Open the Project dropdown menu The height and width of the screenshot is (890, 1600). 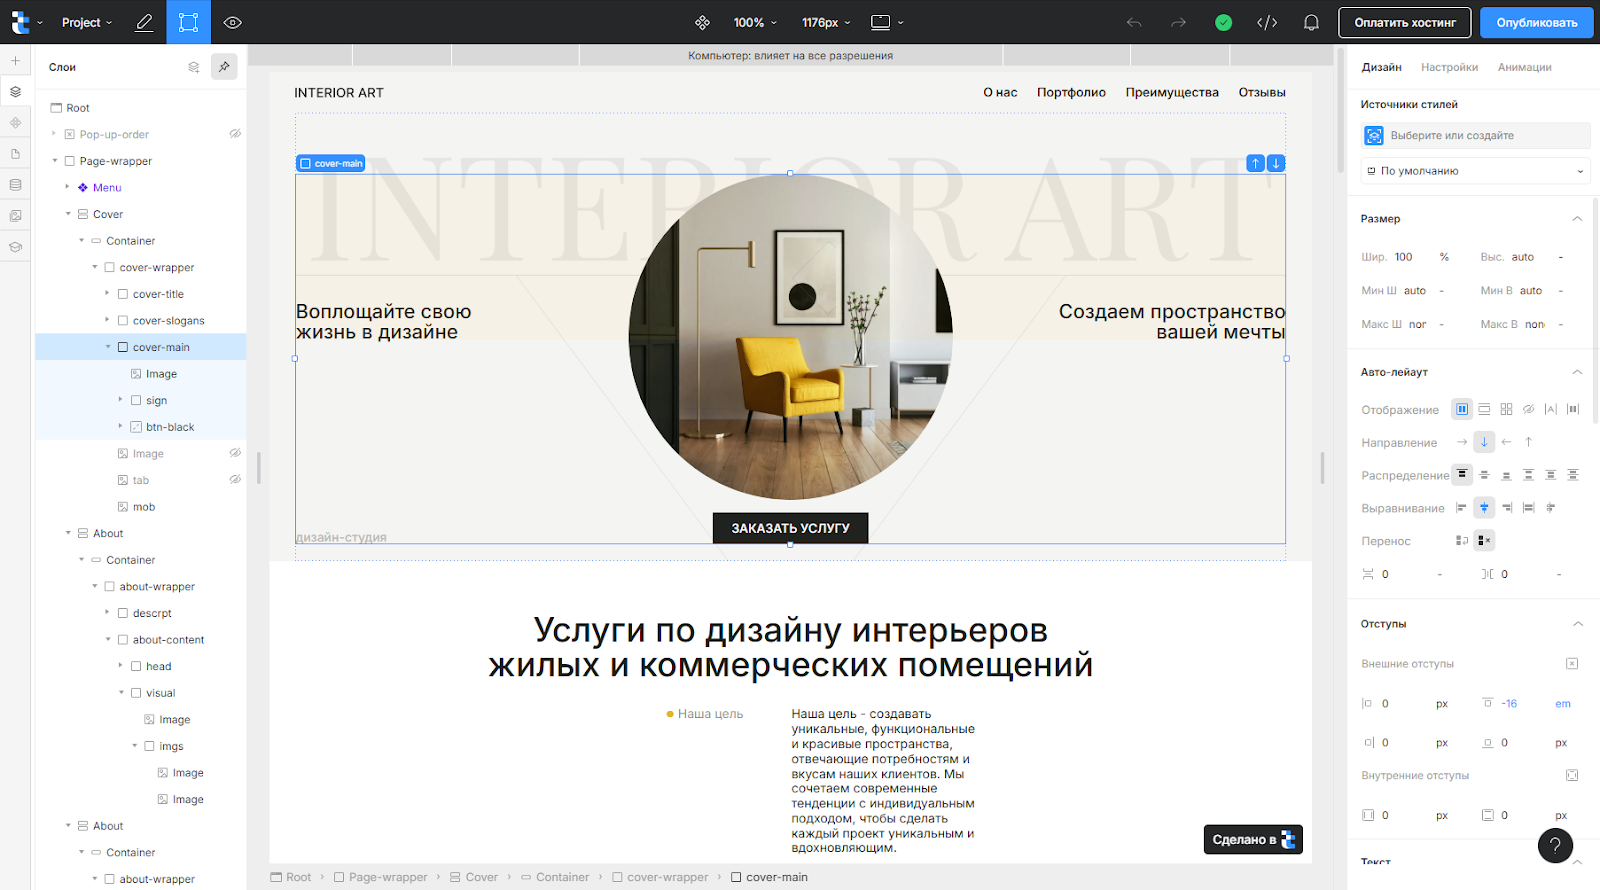click(87, 22)
